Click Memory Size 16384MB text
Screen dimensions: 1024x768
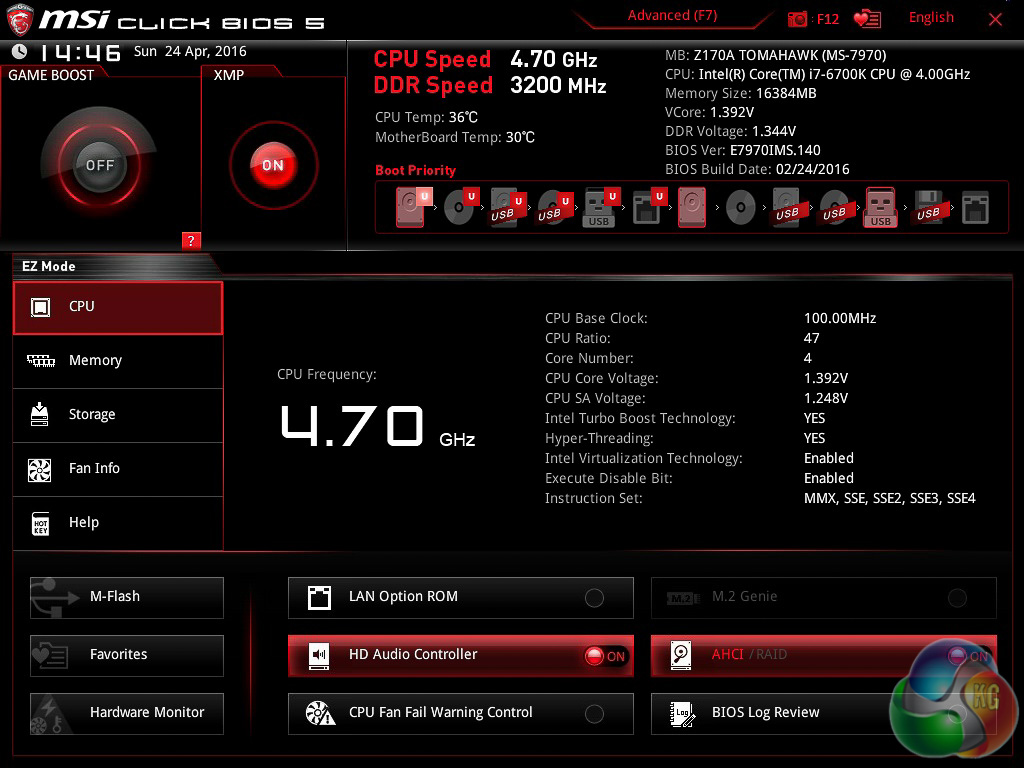point(741,93)
